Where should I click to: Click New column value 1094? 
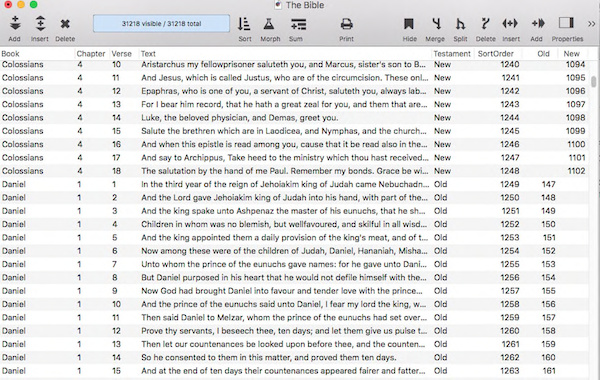pyautogui.click(x=576, y=64)
